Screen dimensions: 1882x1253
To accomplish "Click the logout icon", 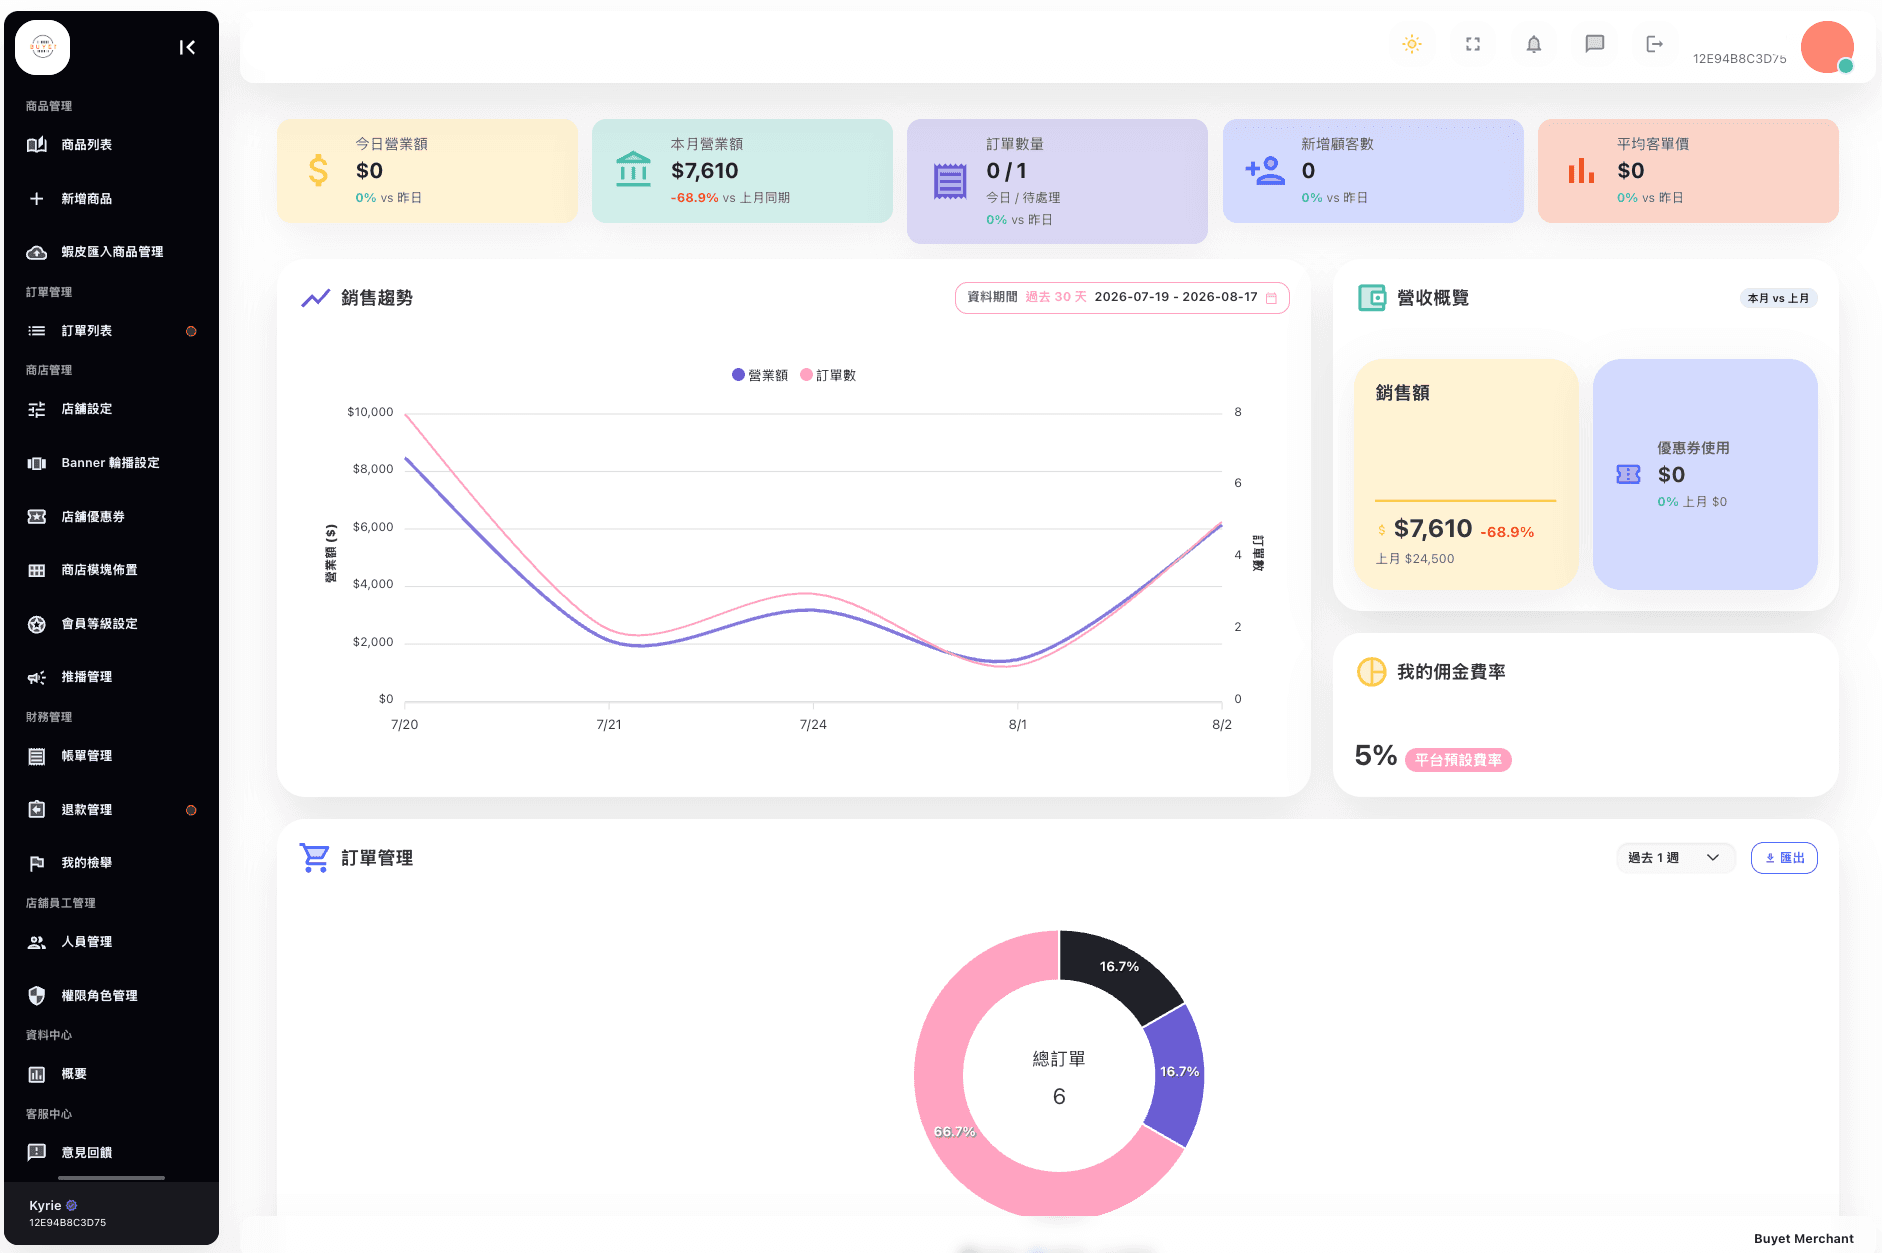I will [1655, 44].
